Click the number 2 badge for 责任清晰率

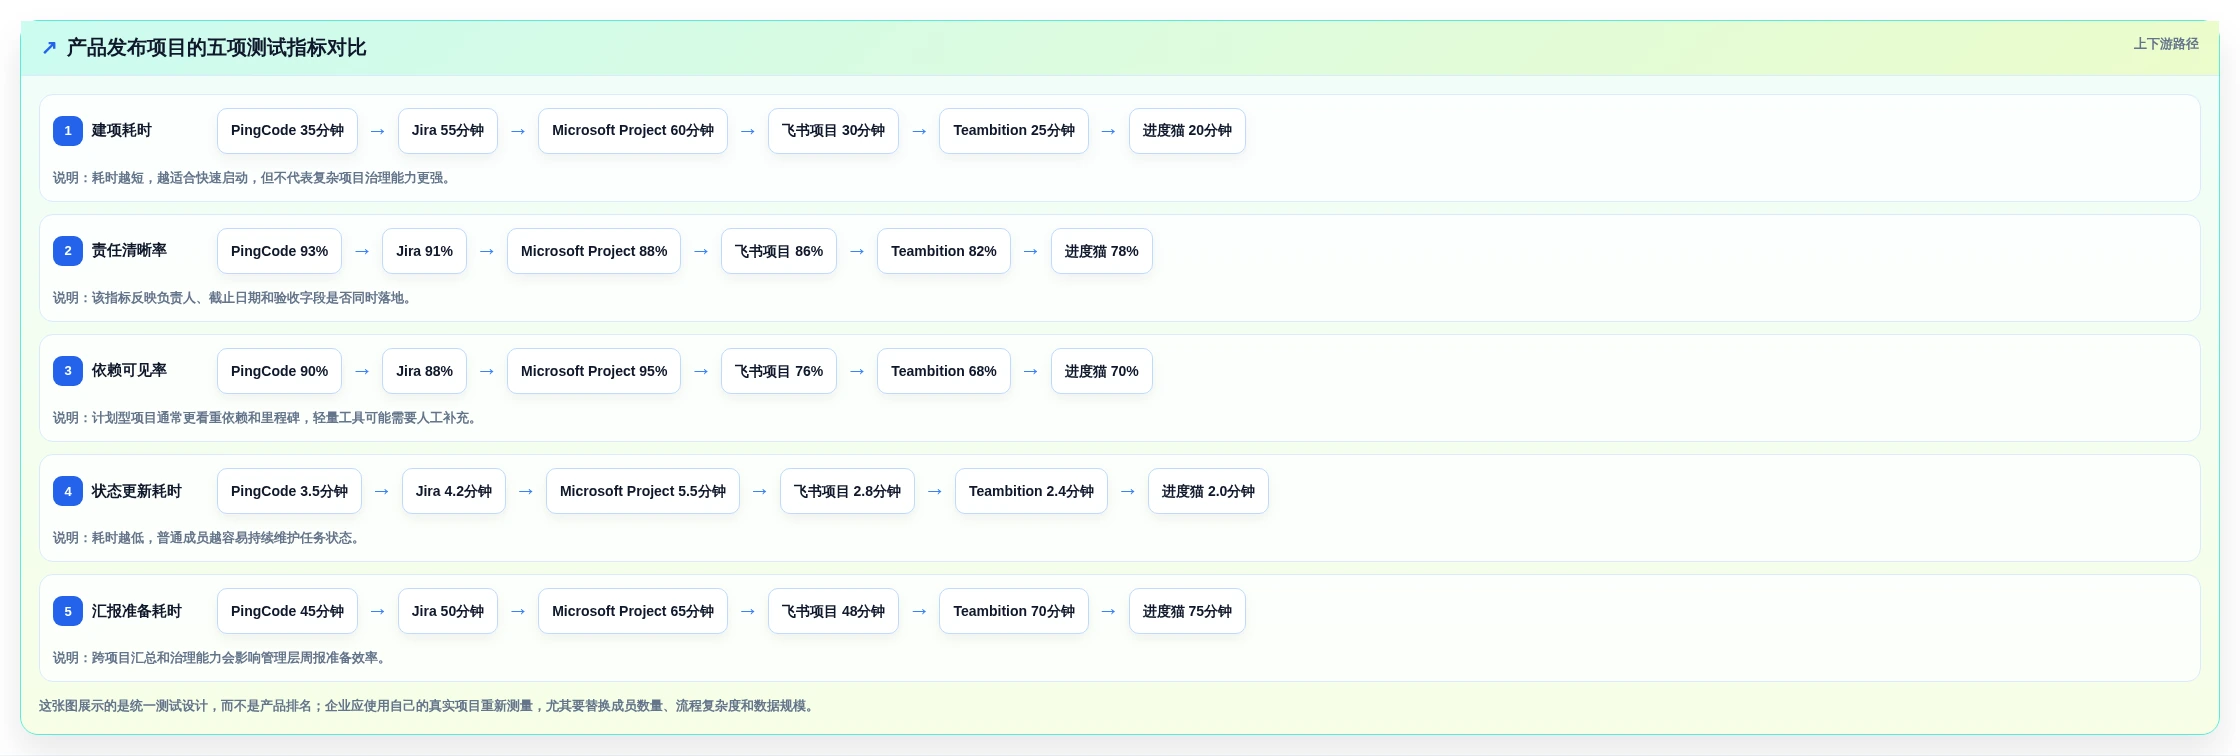click(x=68, y=251)
